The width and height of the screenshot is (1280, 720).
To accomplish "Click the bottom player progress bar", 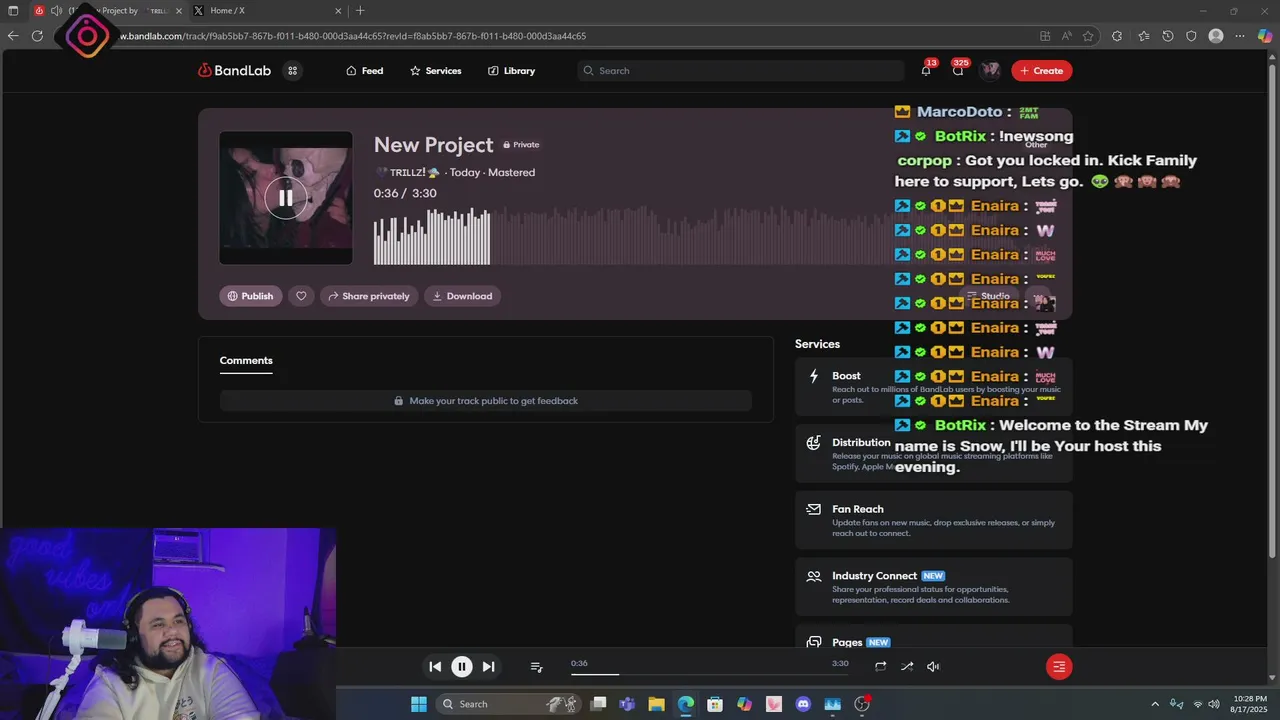I will tap(710, 674).
